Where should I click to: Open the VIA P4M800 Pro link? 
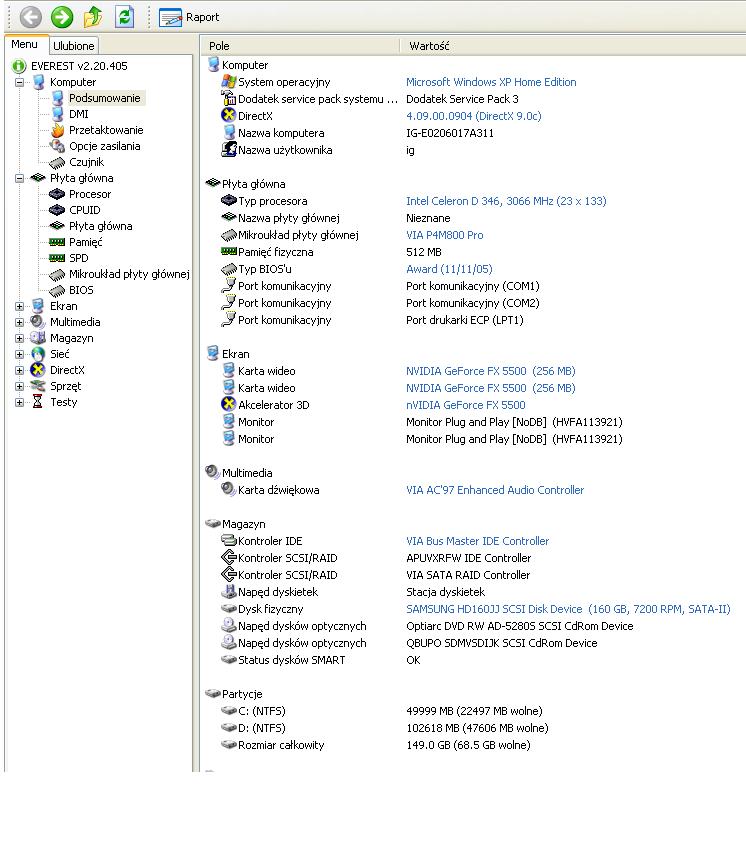[x=445, y=235]
